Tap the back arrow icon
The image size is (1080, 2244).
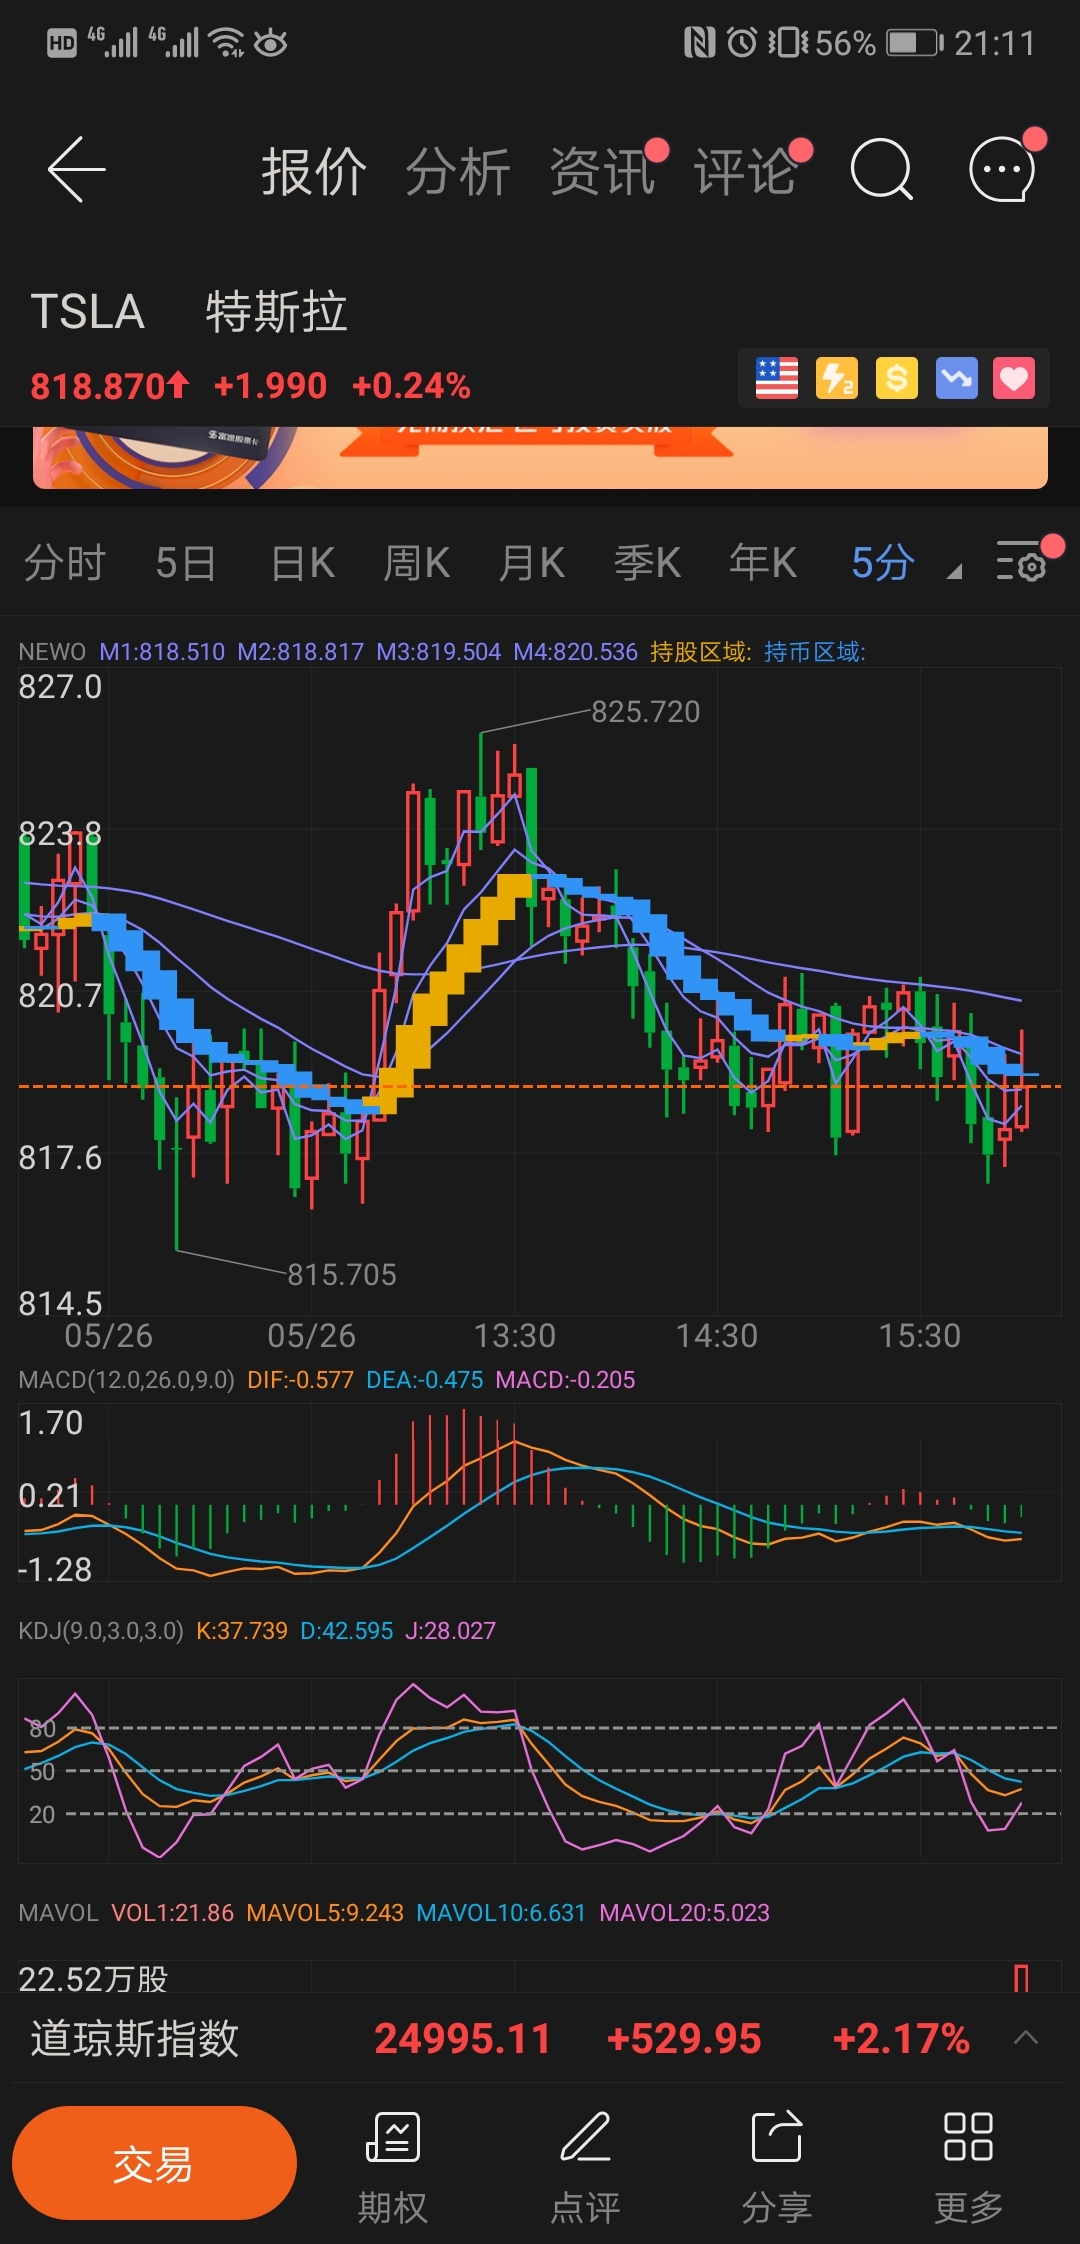click(x=76, y=170)
